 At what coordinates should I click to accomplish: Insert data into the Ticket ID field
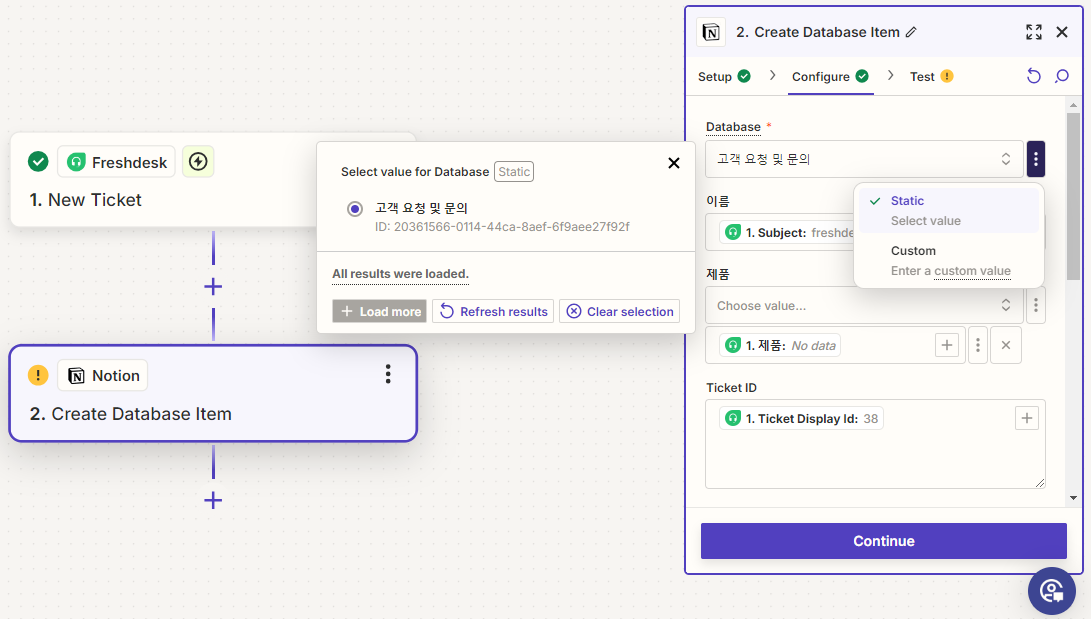[x=1027, y=418]
